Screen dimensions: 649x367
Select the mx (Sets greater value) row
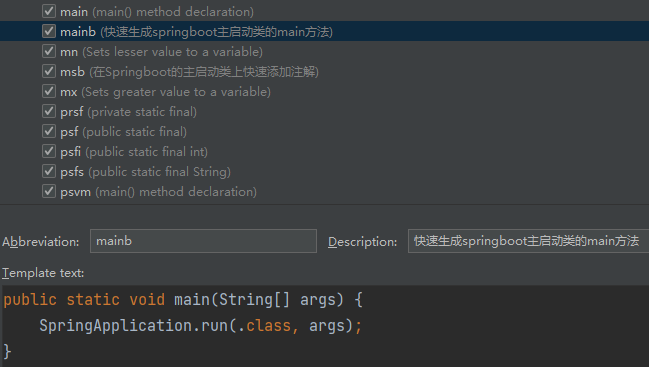pos(324,91)
